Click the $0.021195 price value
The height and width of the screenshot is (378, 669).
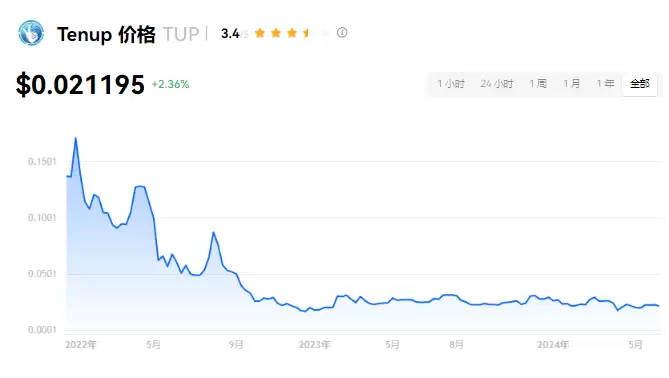click(x=80, y=84)
